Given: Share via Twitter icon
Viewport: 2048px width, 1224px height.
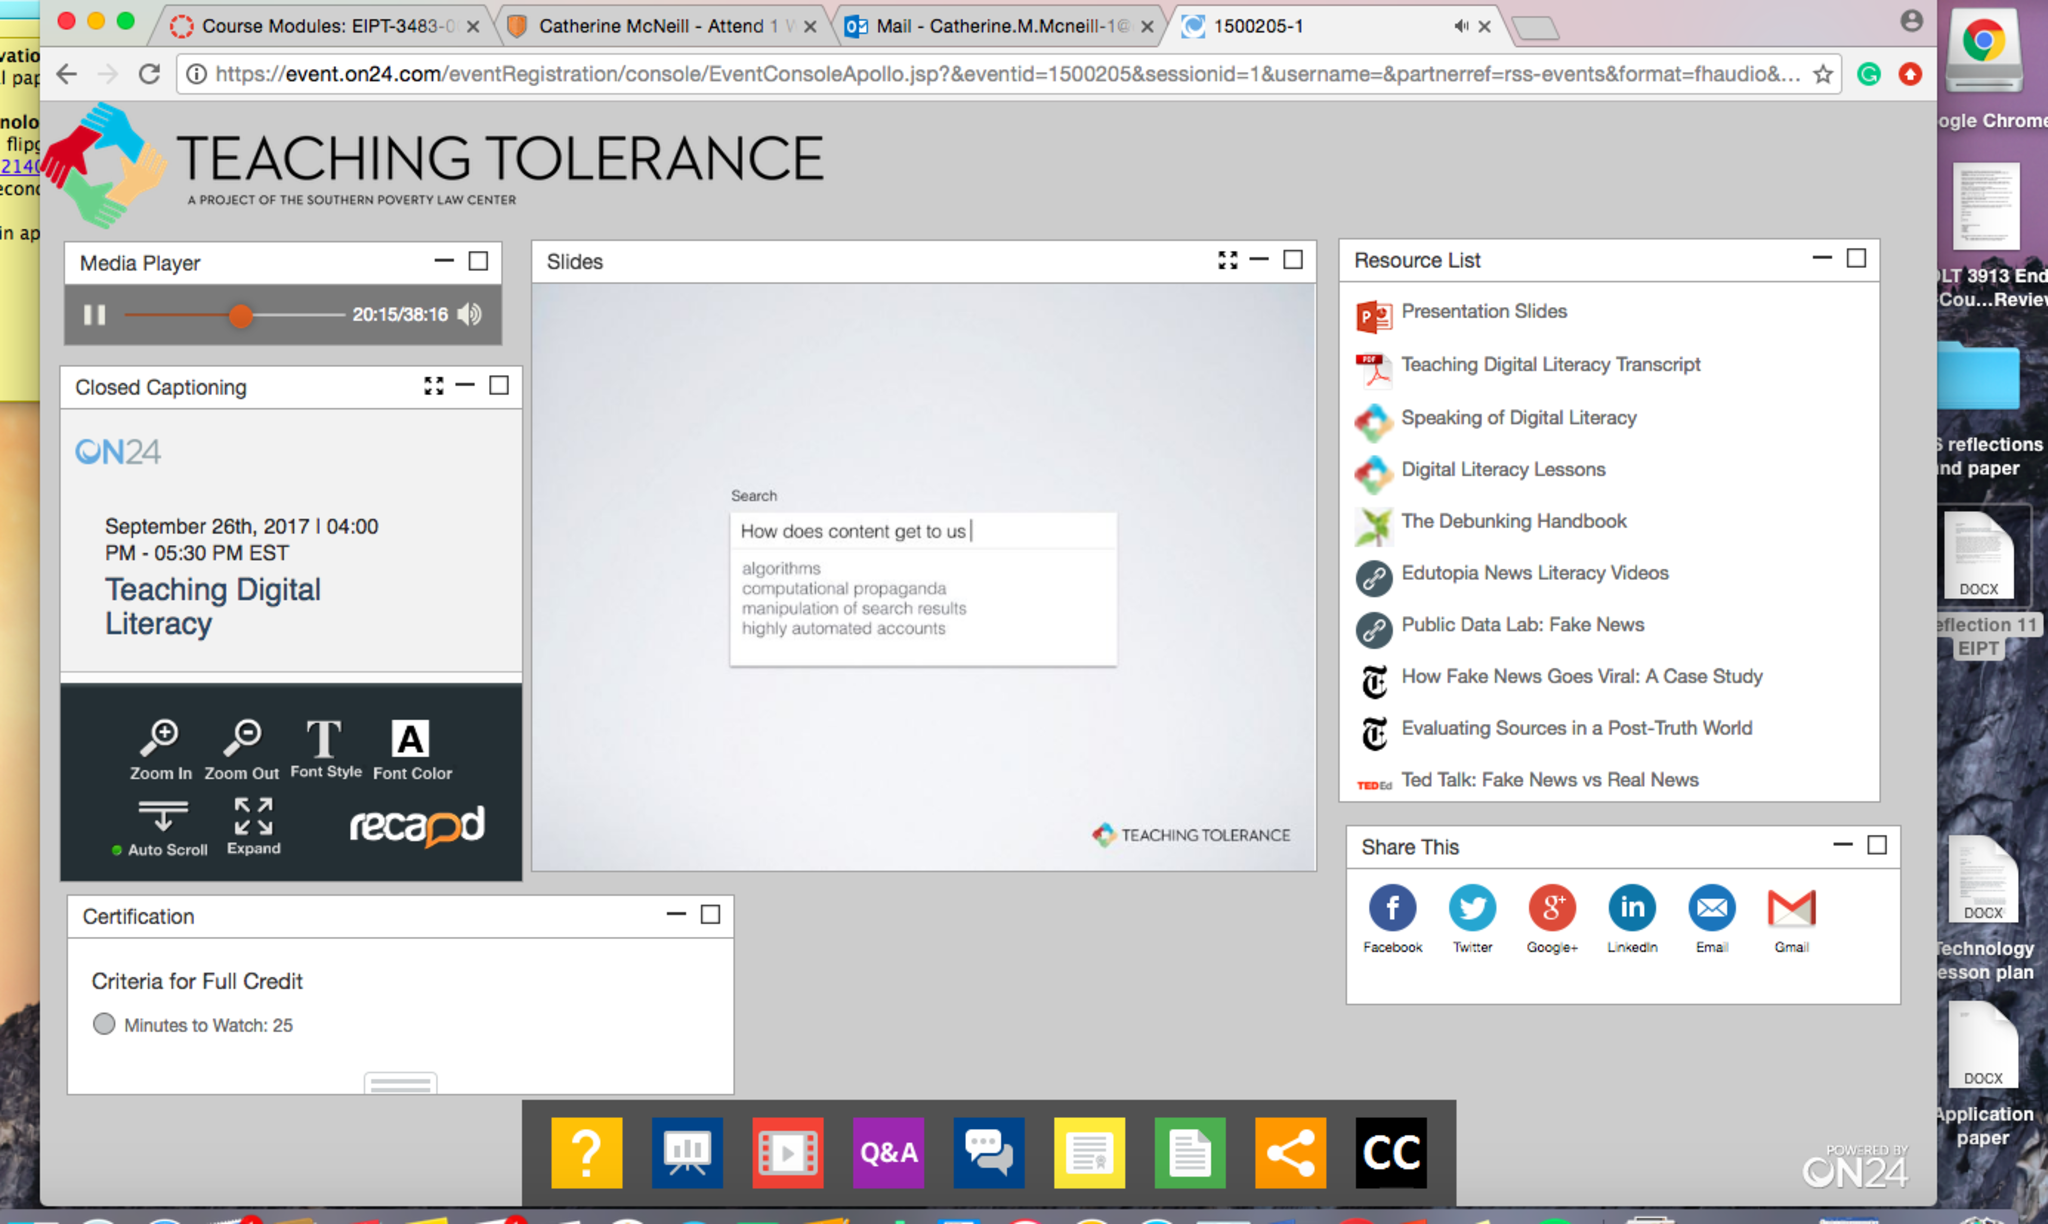Looking at the screenshot, I should coord(1472,908).
